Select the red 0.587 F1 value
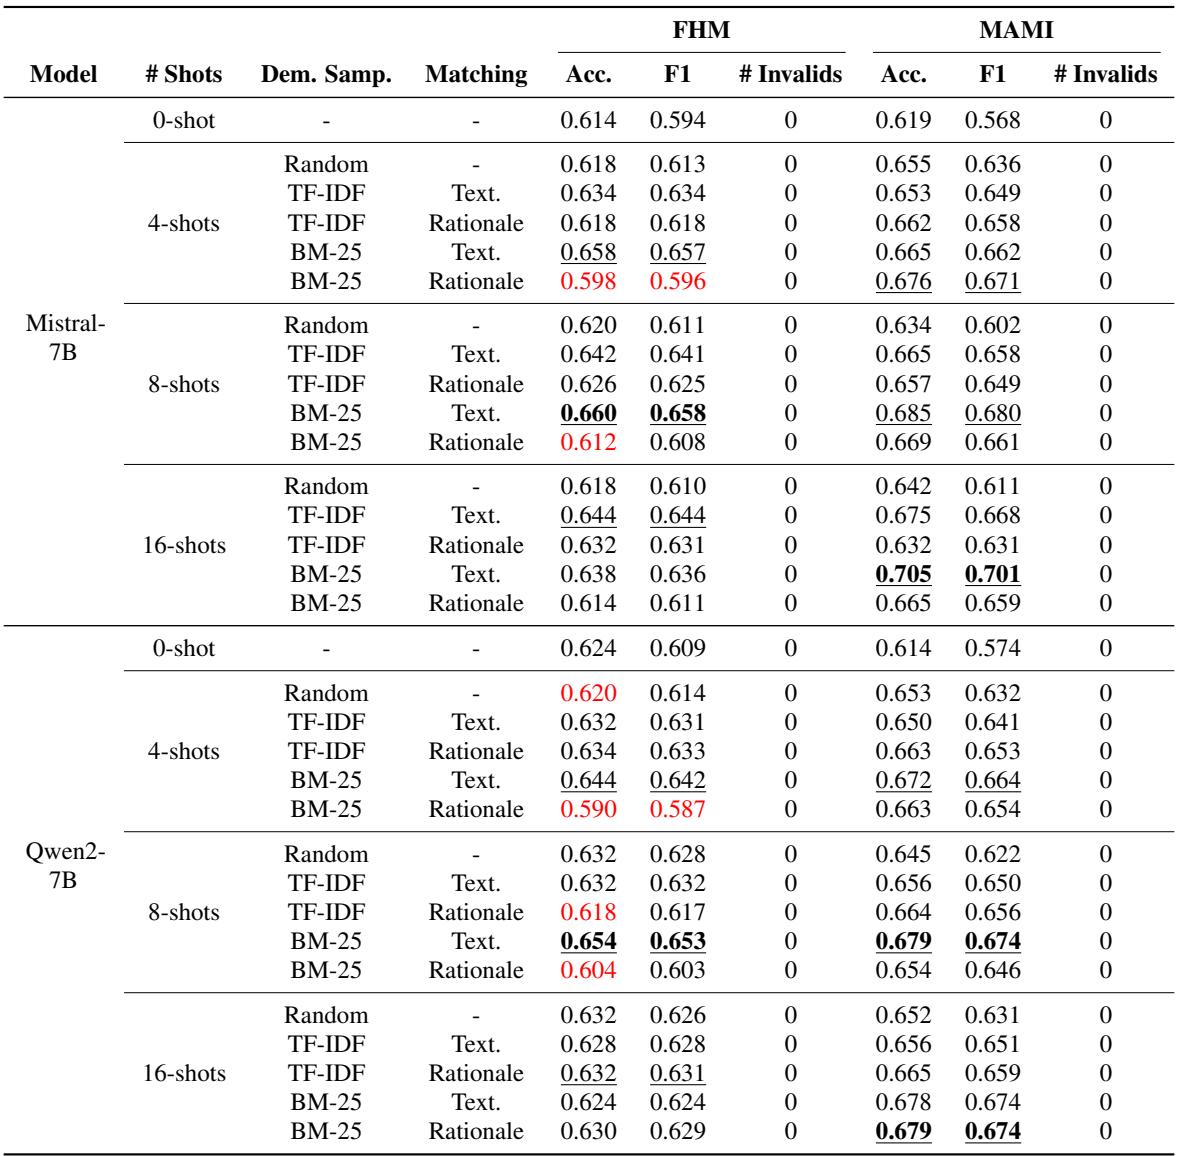This screenshot has height=1156, width=1178. 678,809
